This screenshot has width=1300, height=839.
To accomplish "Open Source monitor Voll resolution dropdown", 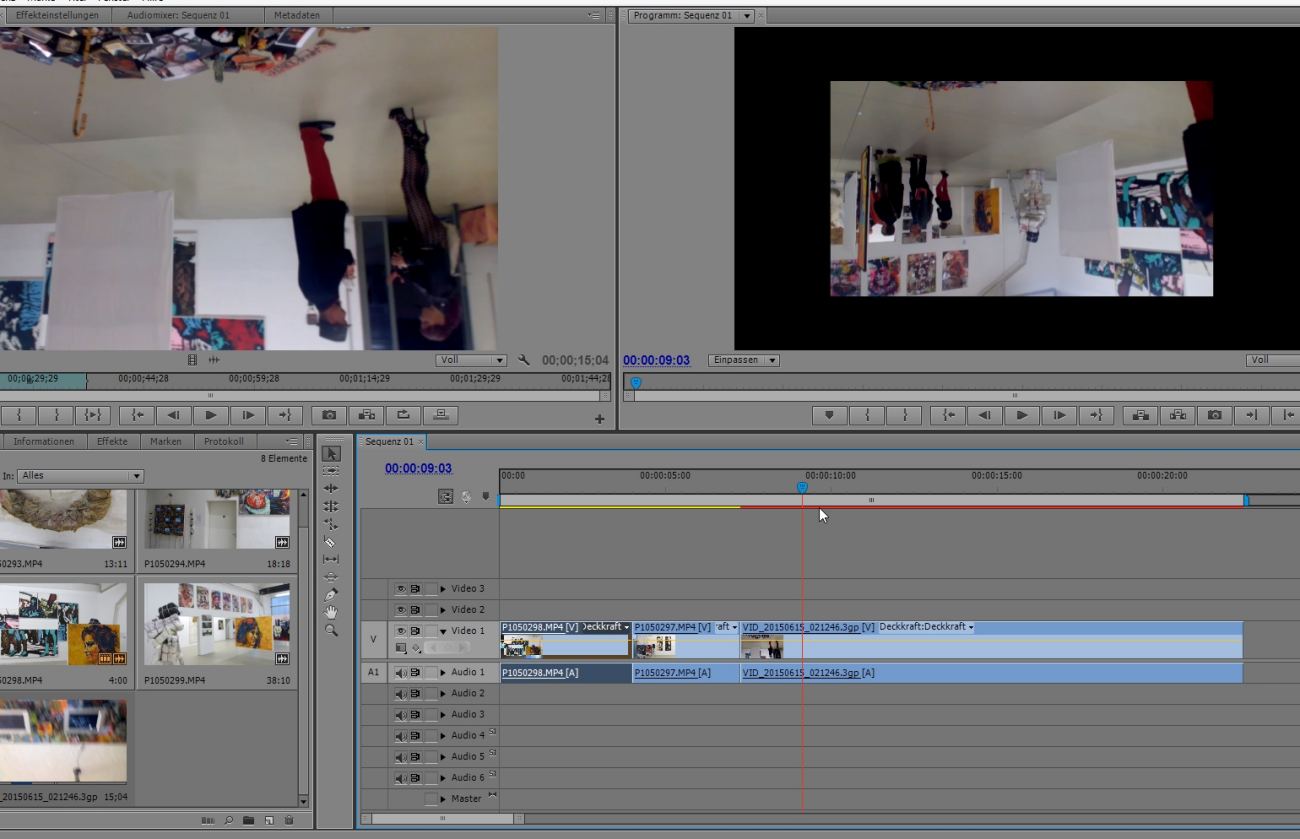I will [x=472, y=360].
